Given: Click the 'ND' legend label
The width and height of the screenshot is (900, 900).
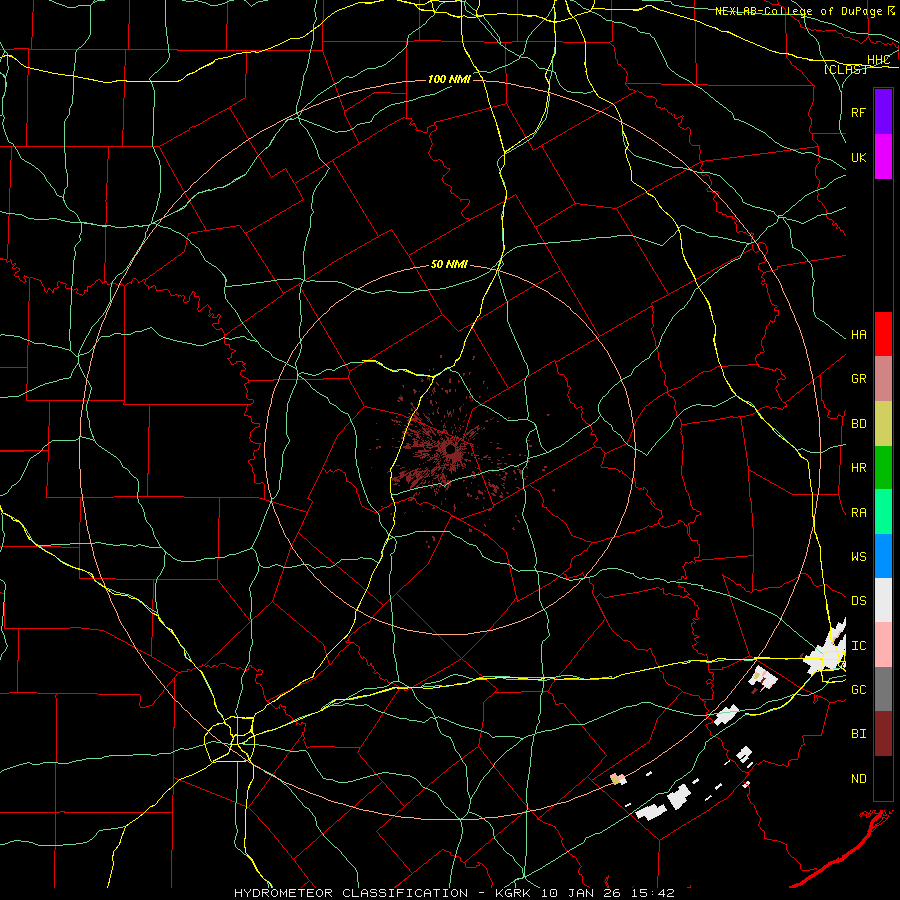Looking at the screenshot, I should 858,779.
